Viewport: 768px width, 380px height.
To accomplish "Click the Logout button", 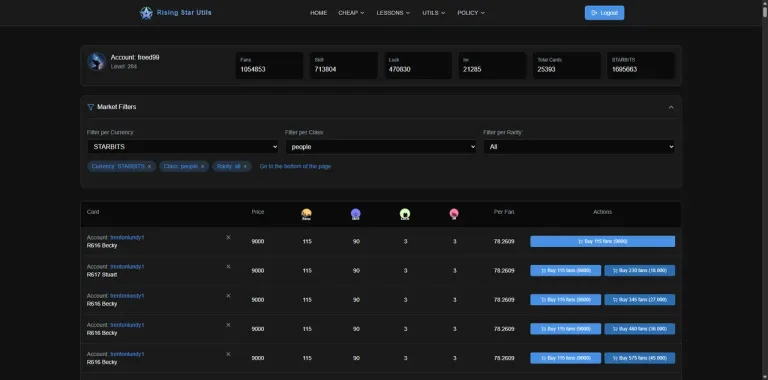I will (604, 13).
